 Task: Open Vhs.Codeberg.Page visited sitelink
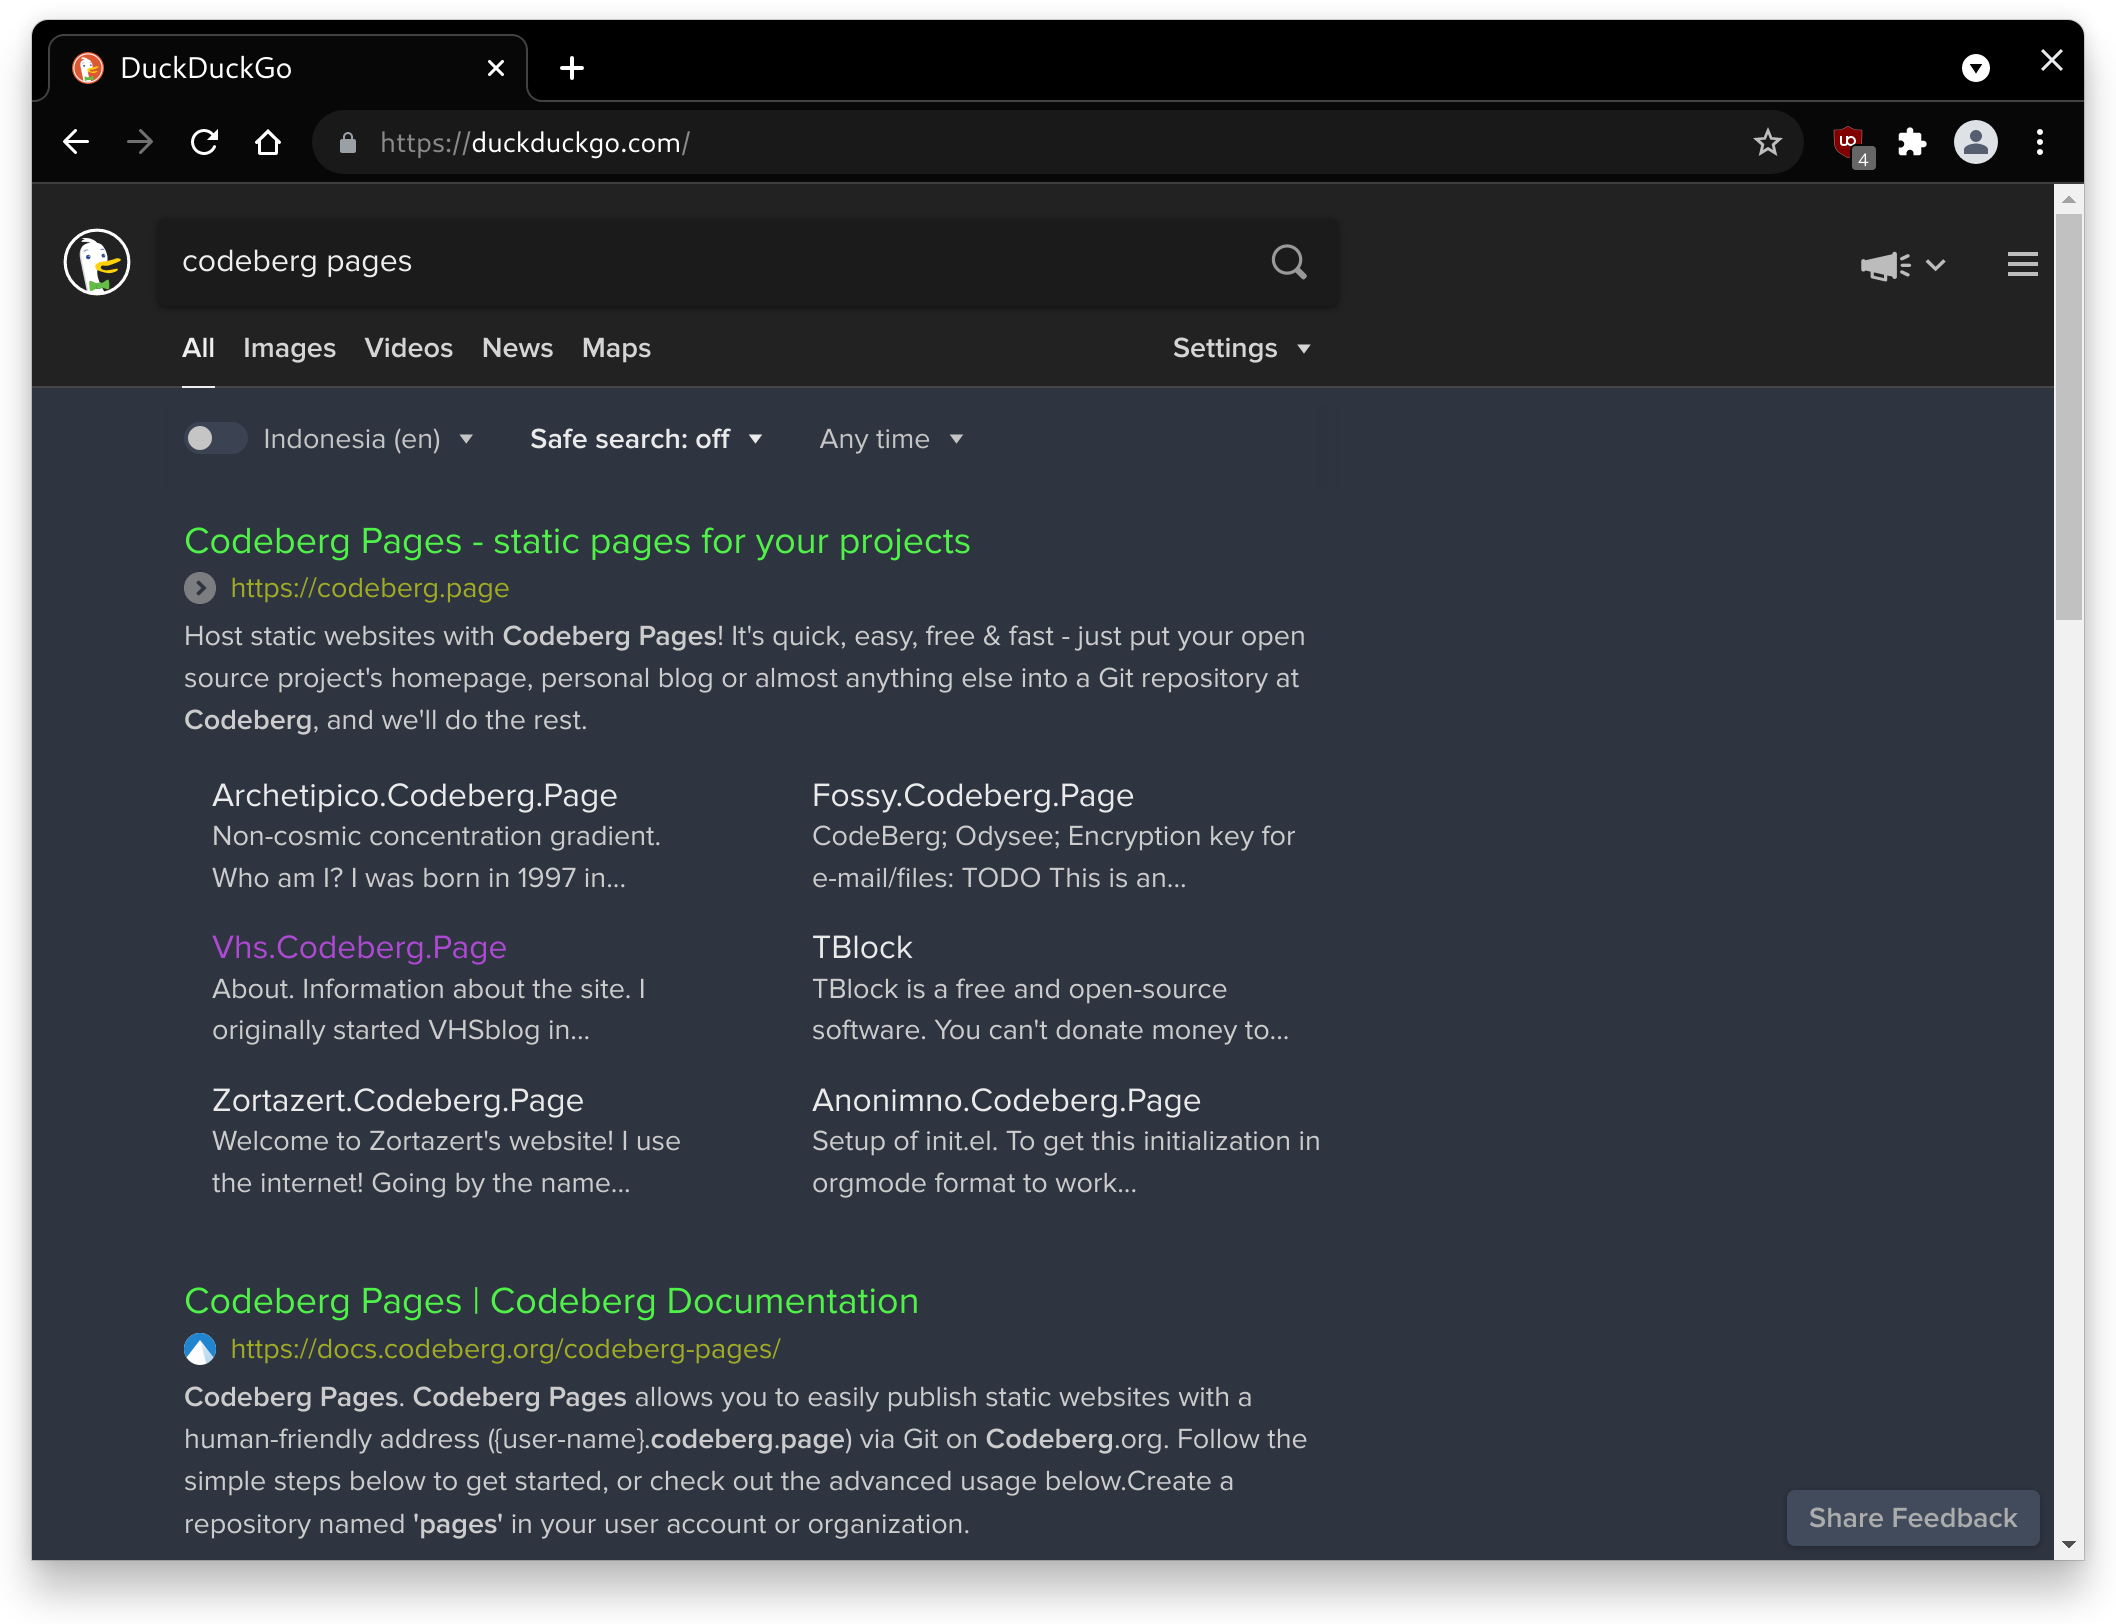pos(359,947)
